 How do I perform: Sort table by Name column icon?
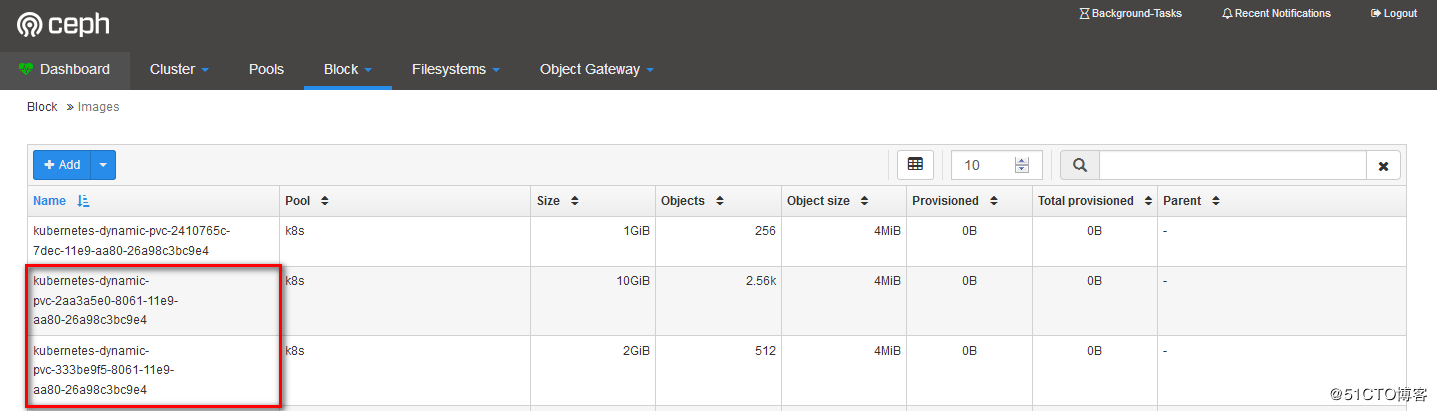[x=83, y=201]
